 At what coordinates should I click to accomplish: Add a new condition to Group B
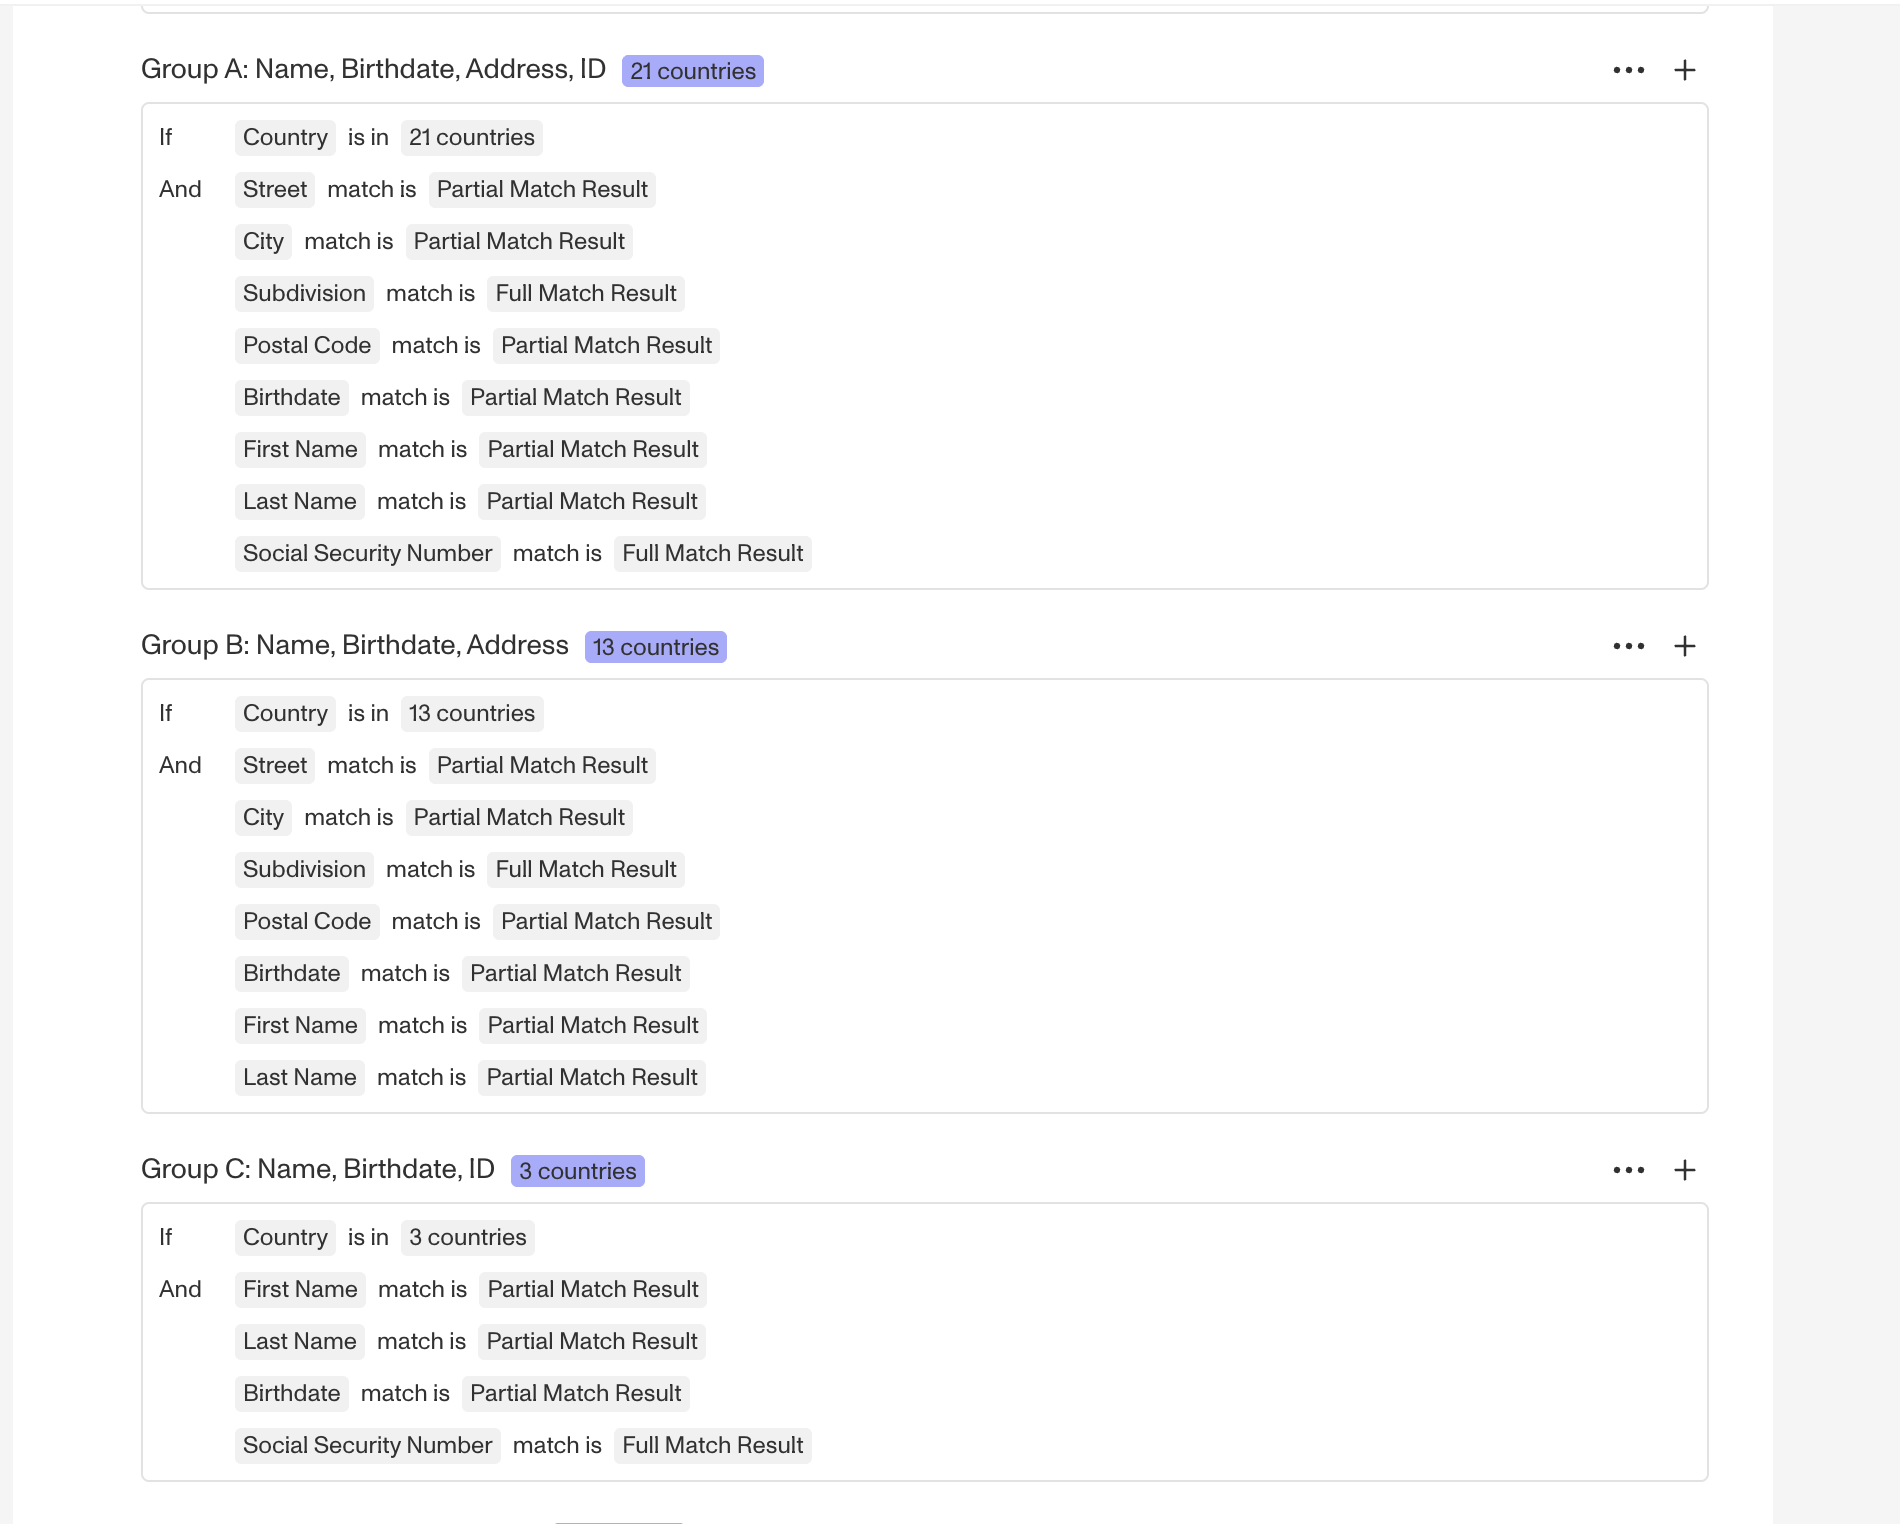(x=1684, y=645)
